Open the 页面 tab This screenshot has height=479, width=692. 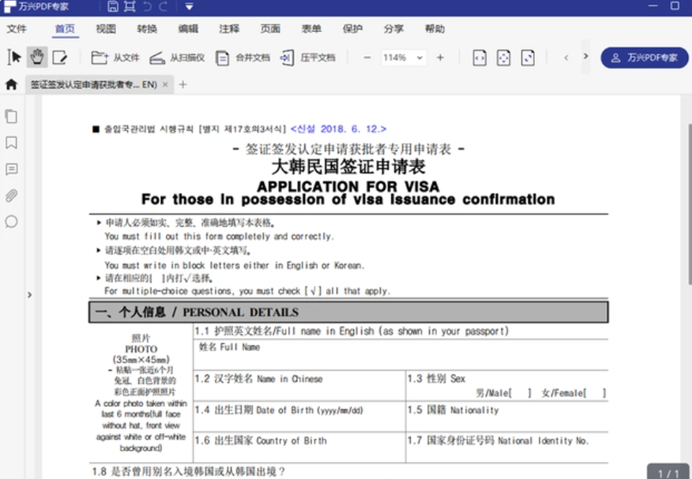(270, 29)
